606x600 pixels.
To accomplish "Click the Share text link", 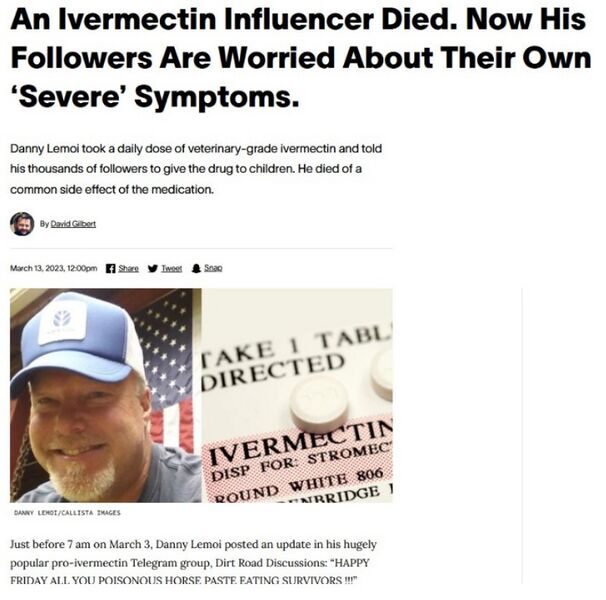I will 129,268.
